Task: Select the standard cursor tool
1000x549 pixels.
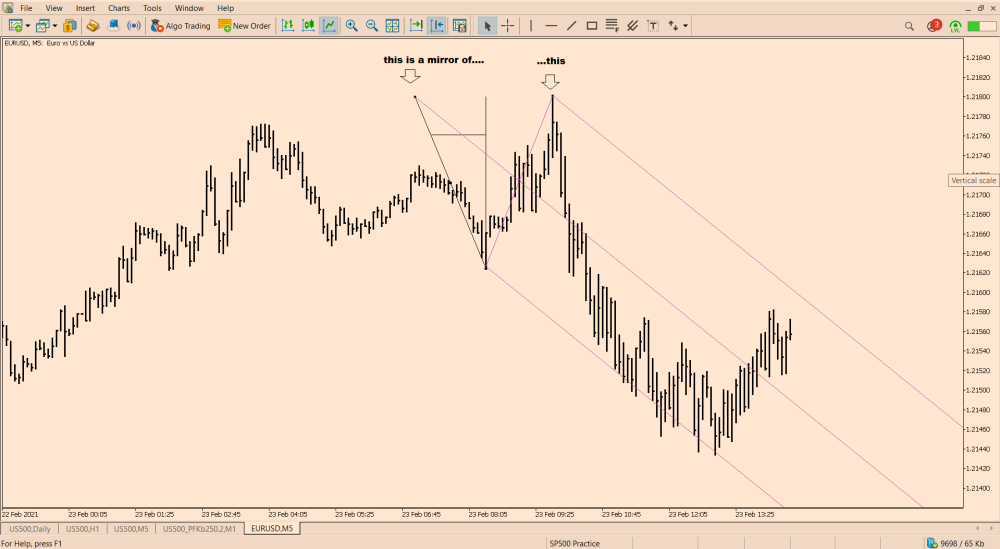Action: coord(487,26)
